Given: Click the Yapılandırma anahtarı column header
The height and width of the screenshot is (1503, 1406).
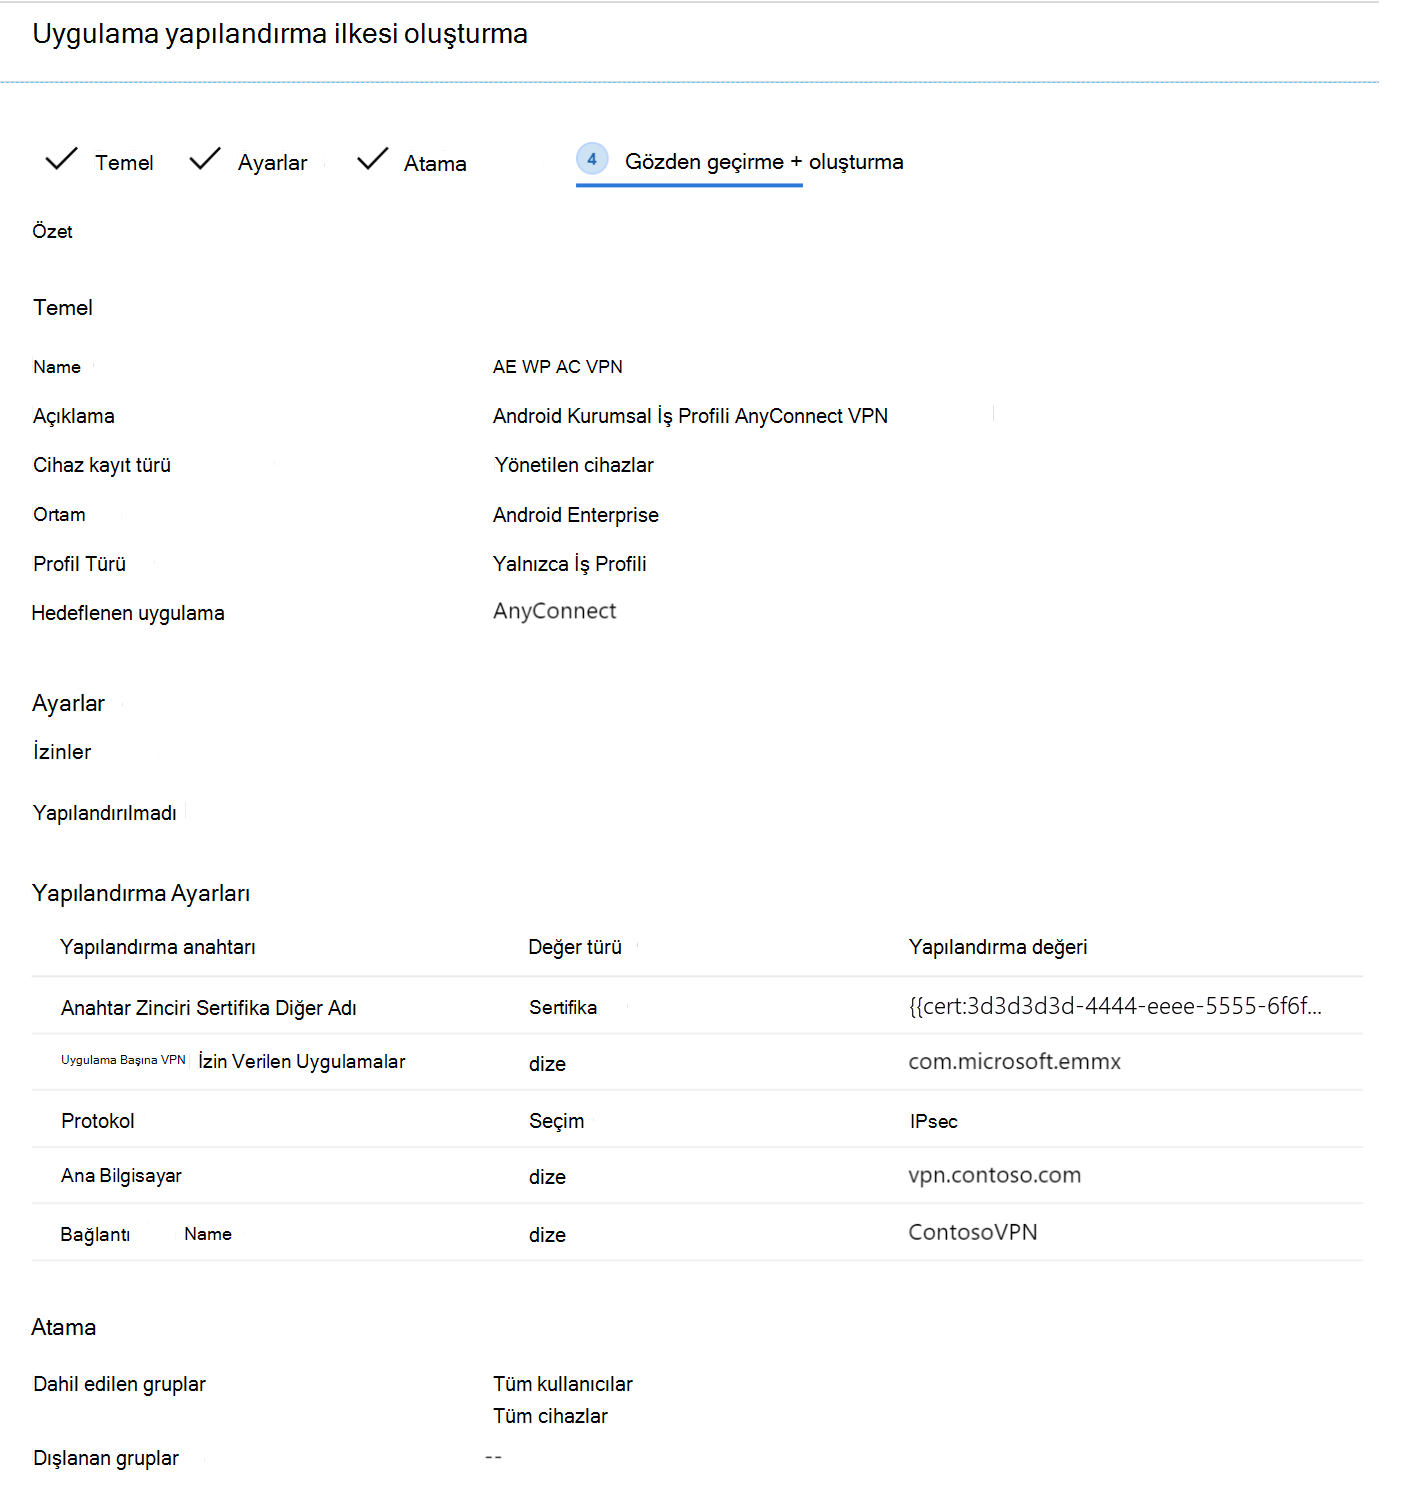Looking at the screenshot, I should click(x=158, y=947).
